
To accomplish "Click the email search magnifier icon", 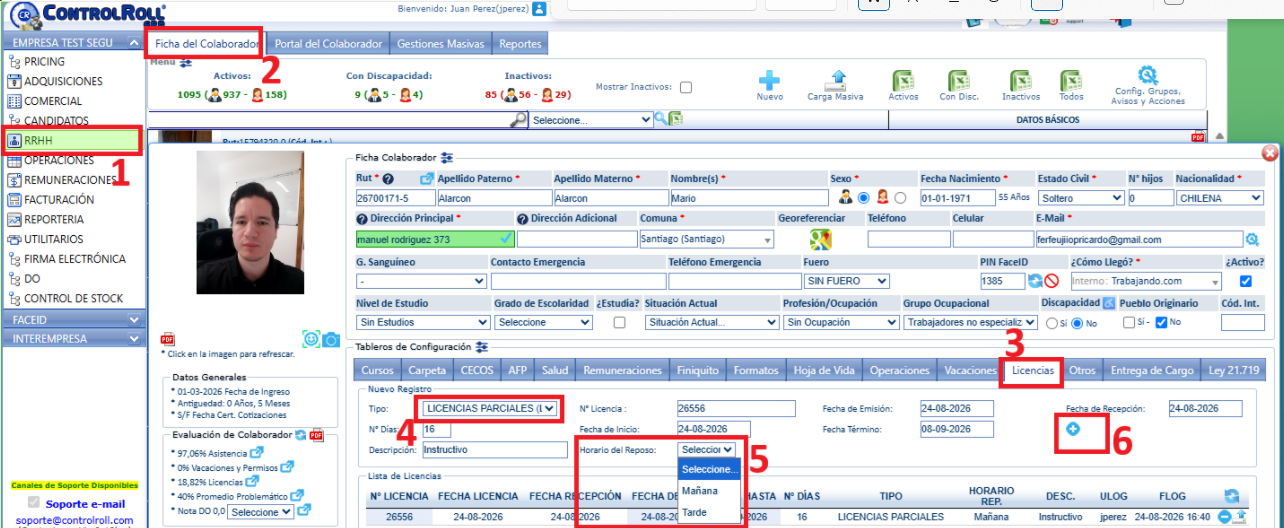I will (1252, 240).
